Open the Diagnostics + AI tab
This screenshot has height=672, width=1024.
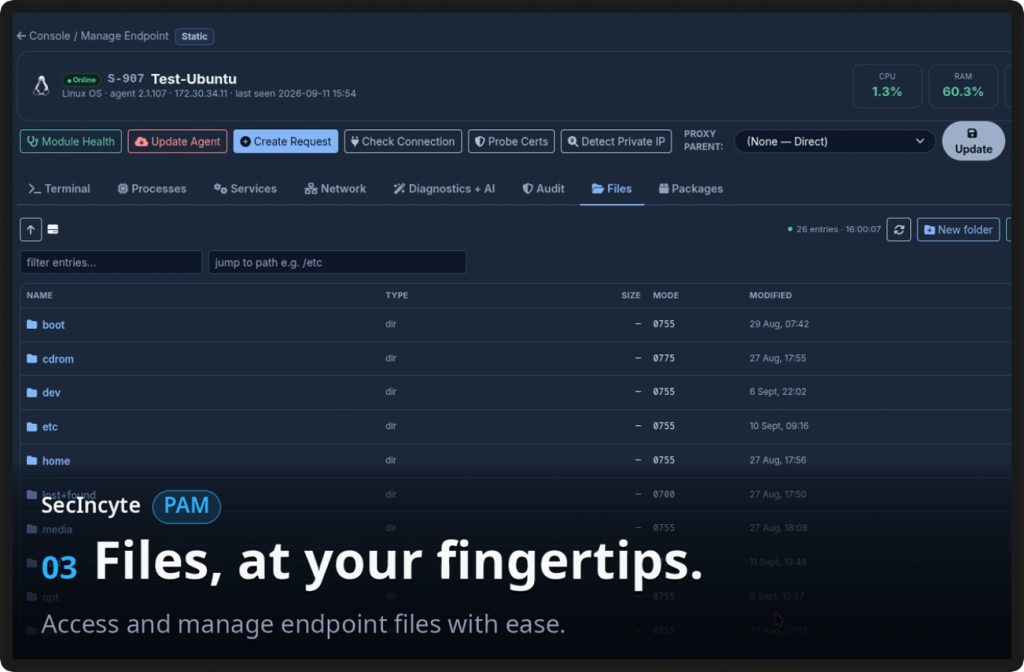click(444, 189)
